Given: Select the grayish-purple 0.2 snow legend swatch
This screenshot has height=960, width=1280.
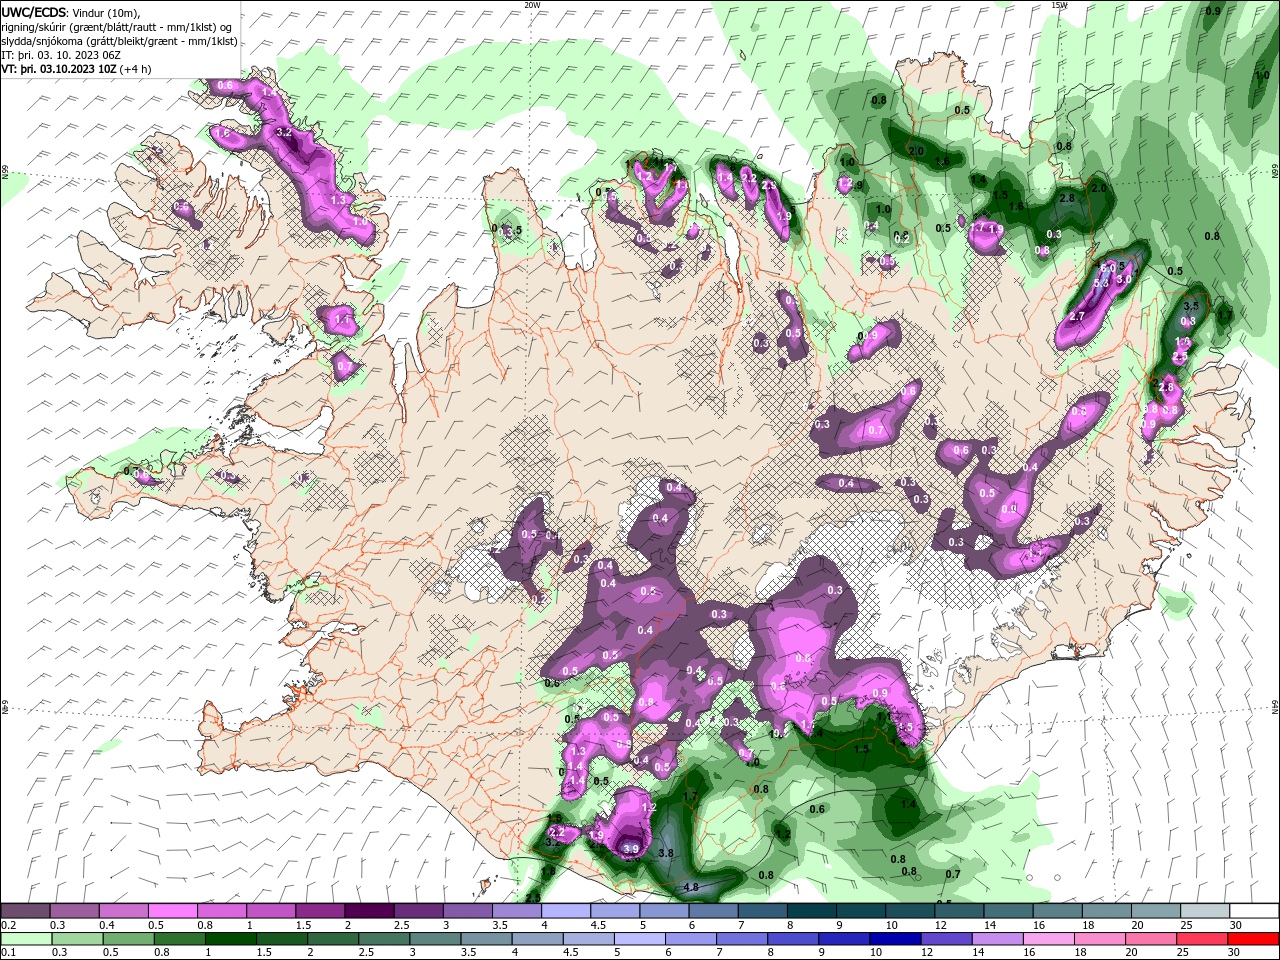Looking at the screenshot, I should (25, 911).
